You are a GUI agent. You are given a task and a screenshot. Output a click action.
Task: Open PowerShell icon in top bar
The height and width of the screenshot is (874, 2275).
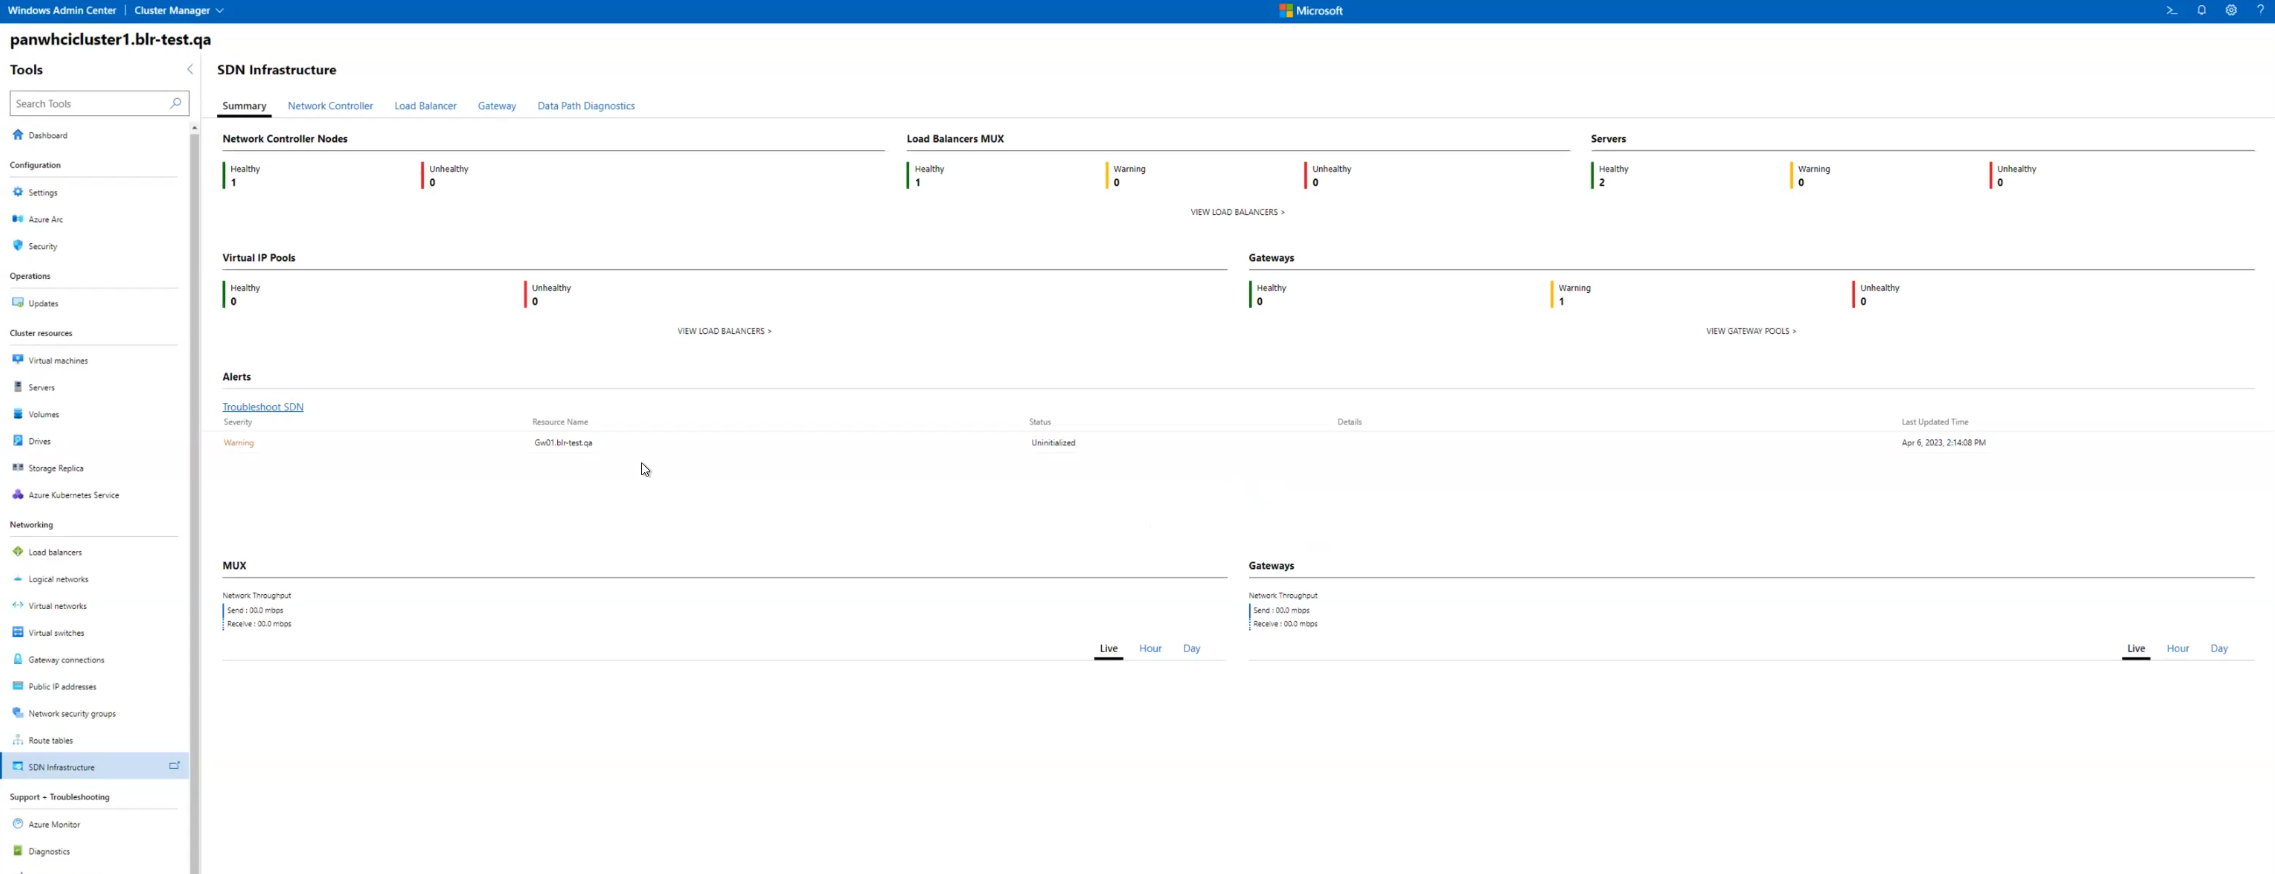coord(2171,10)
